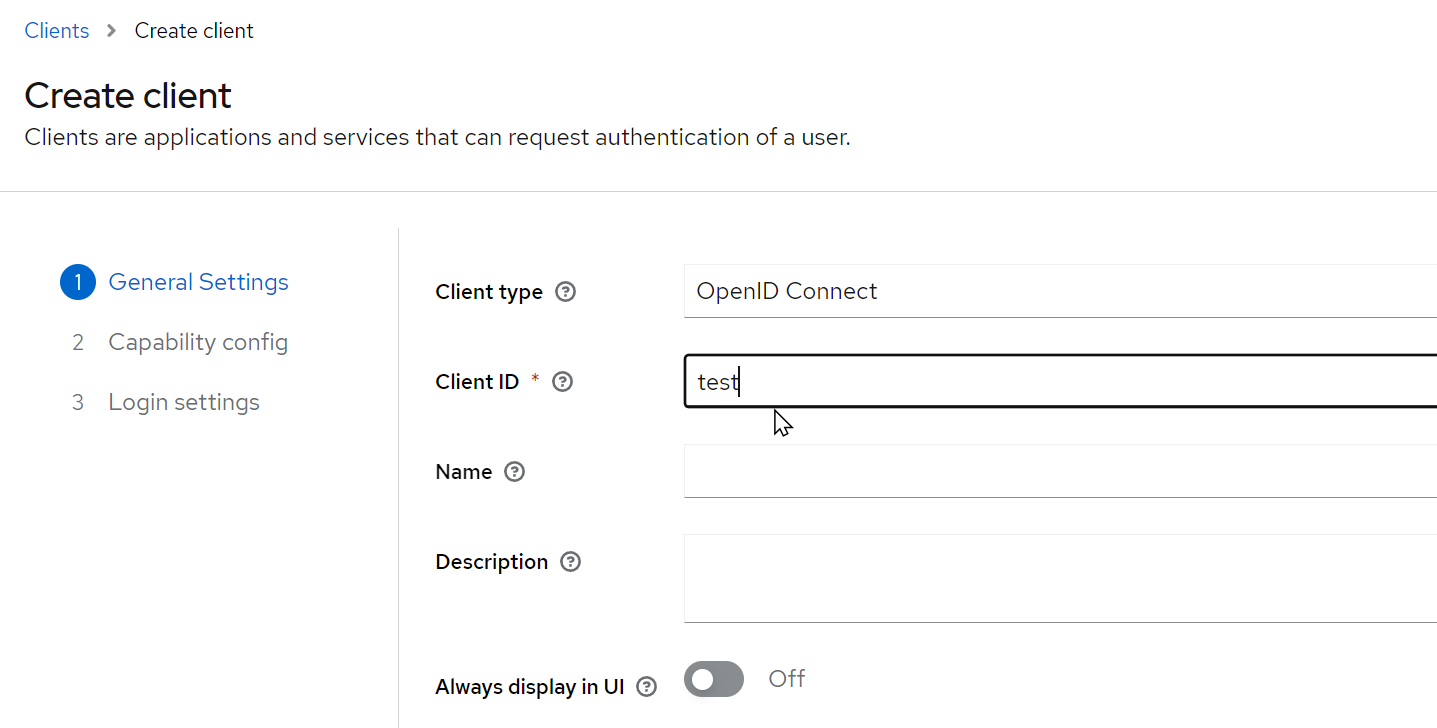The image size is (1437, 728).
Task: Go to the General Settings step
Action: pos(198,282)
